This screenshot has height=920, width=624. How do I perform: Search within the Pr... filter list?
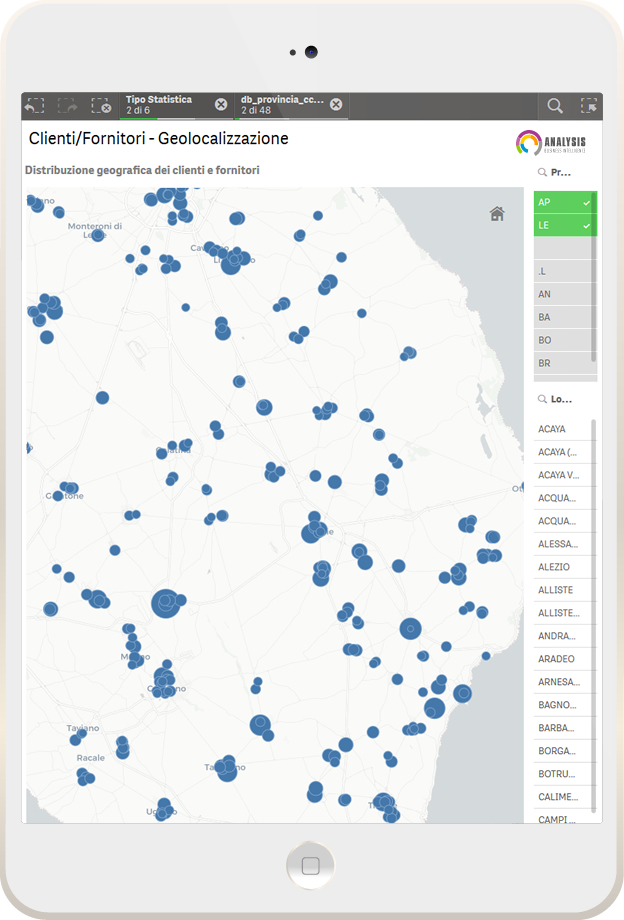point(543,173)
